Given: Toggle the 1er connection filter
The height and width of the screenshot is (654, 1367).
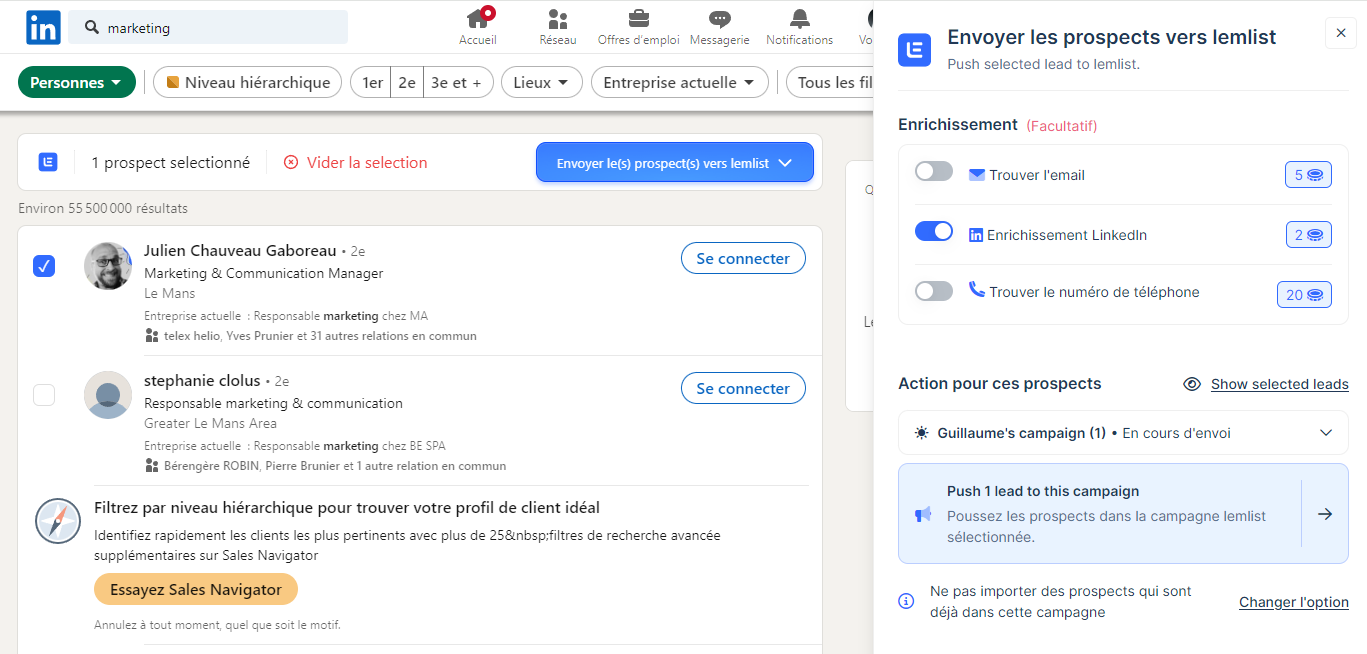Looking at the screenshot, I should [x=372, y=83].
